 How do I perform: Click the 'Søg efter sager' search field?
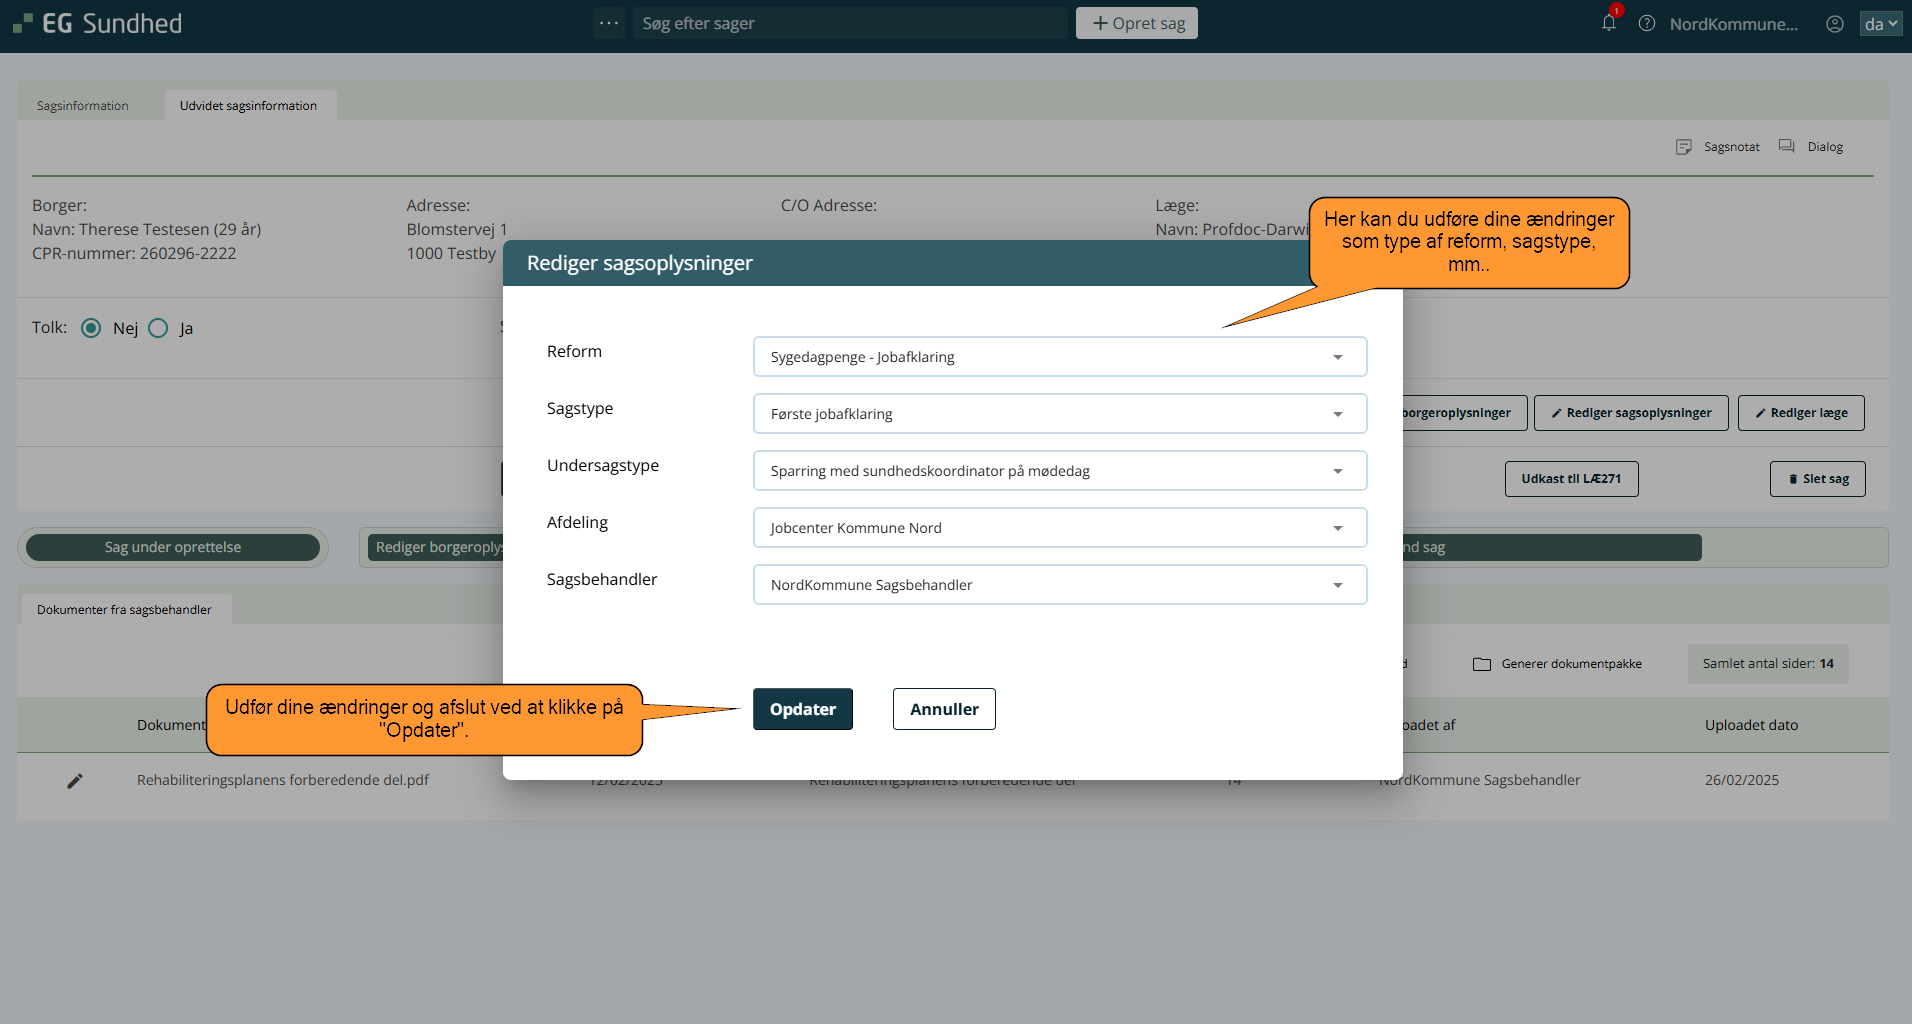point(850,23)
